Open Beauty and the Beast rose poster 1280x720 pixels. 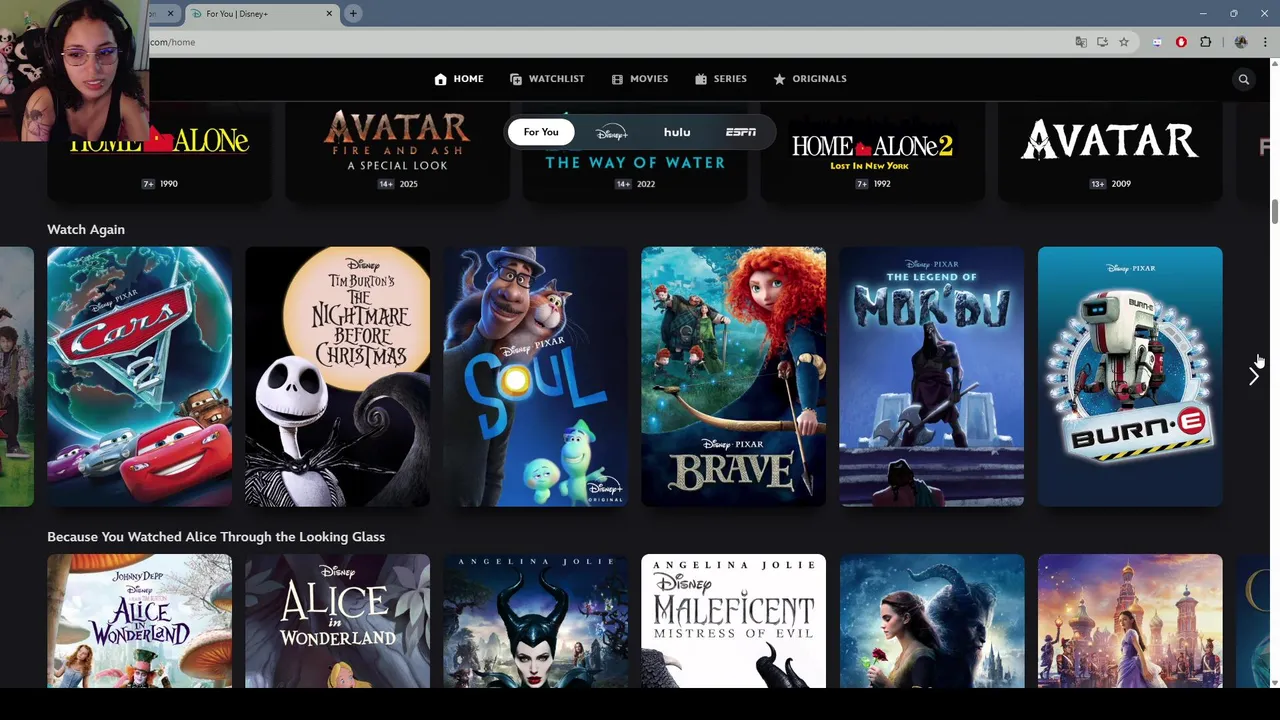[932, 621]
